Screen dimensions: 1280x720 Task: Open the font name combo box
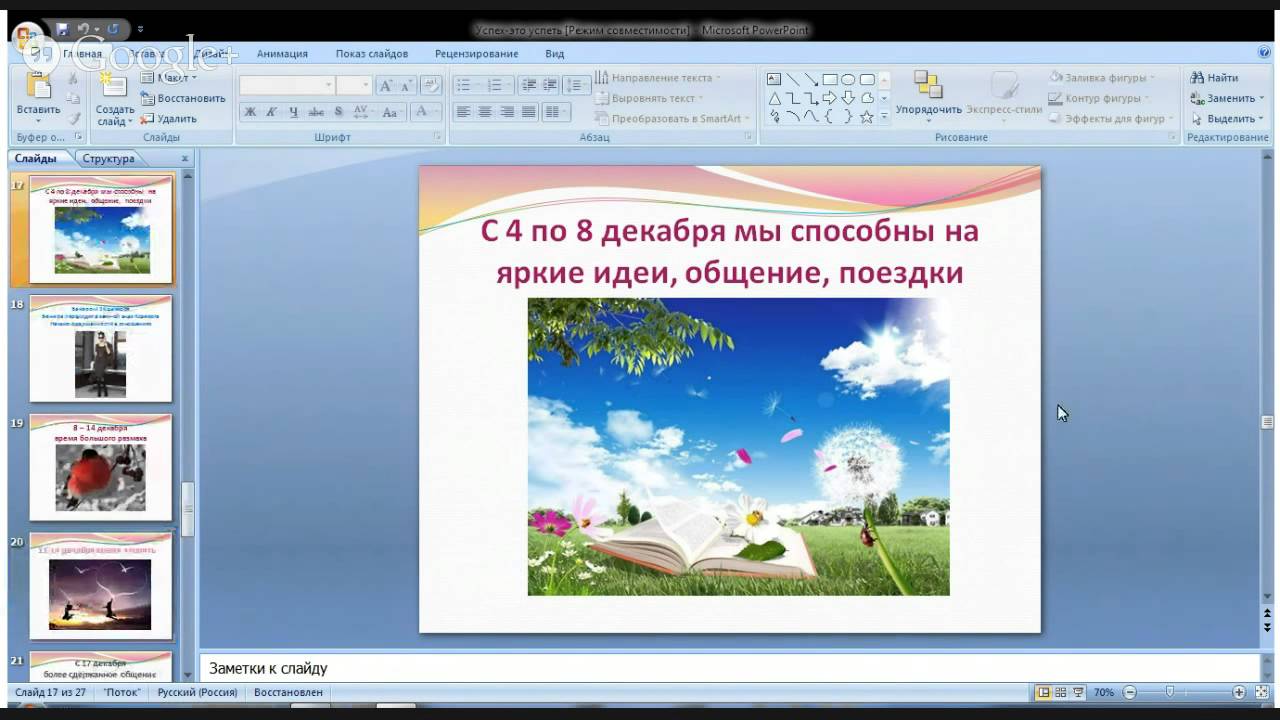pyautogui.click(x=287, y=85)
